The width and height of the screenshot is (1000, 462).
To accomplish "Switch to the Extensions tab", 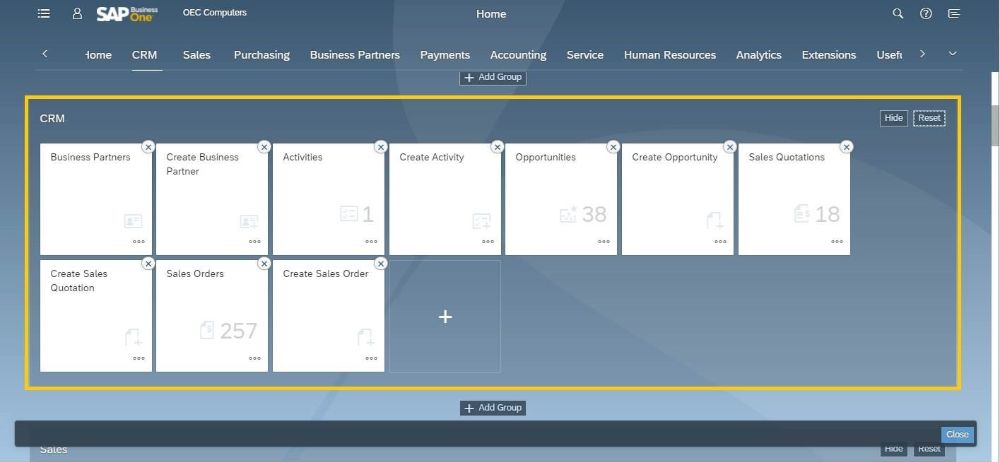I will tap(828, 55).
